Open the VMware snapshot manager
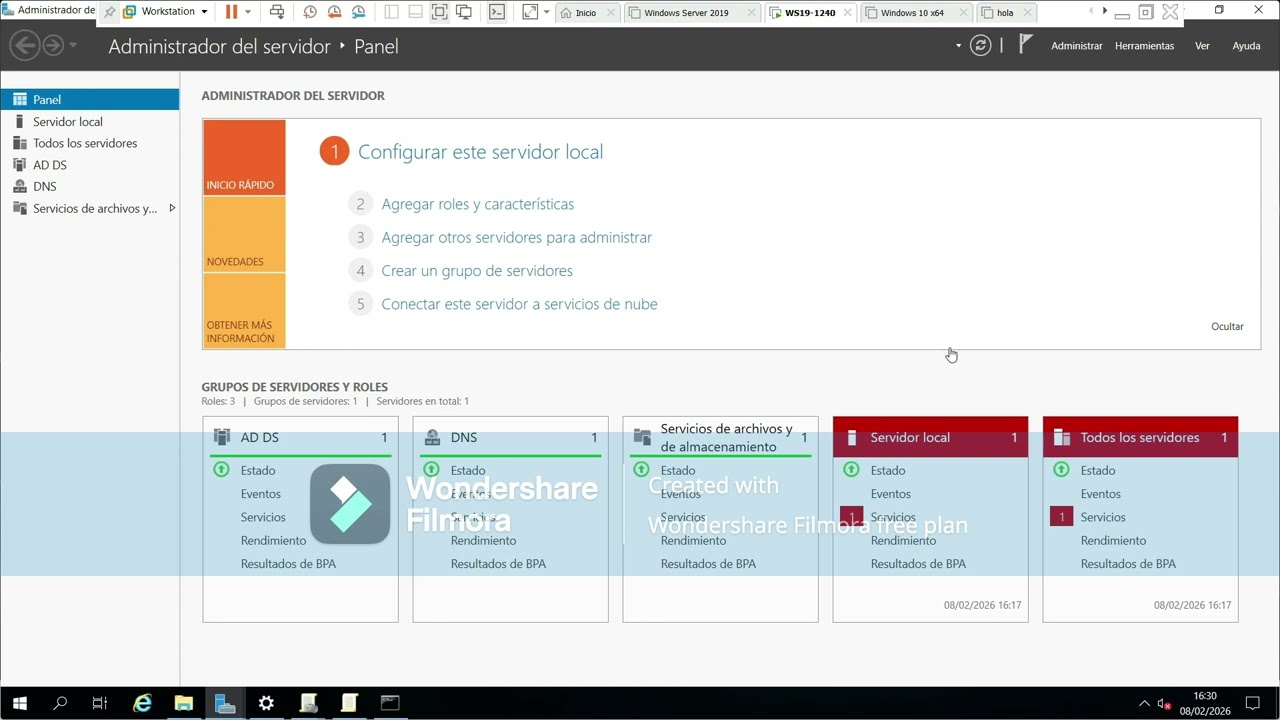 pos(358,12)
